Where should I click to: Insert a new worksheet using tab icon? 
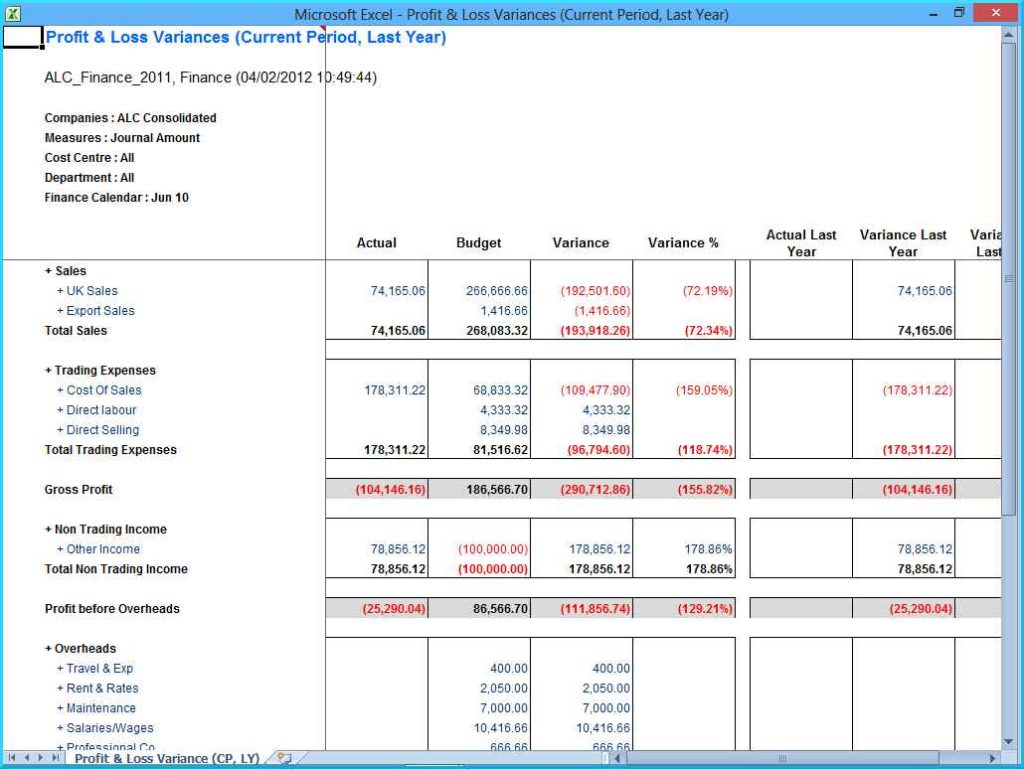284,758
